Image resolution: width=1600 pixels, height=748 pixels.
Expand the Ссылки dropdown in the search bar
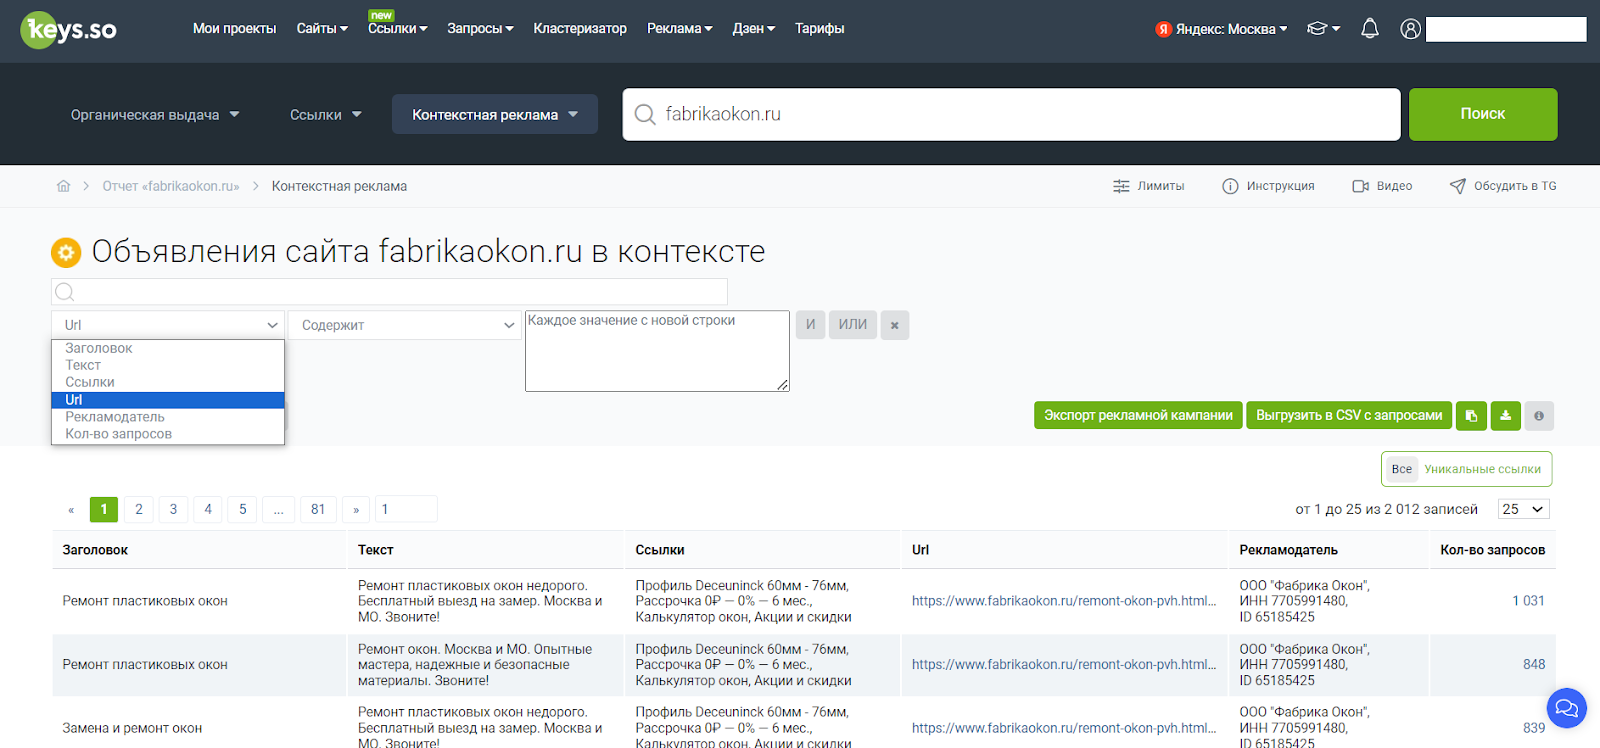326,115
